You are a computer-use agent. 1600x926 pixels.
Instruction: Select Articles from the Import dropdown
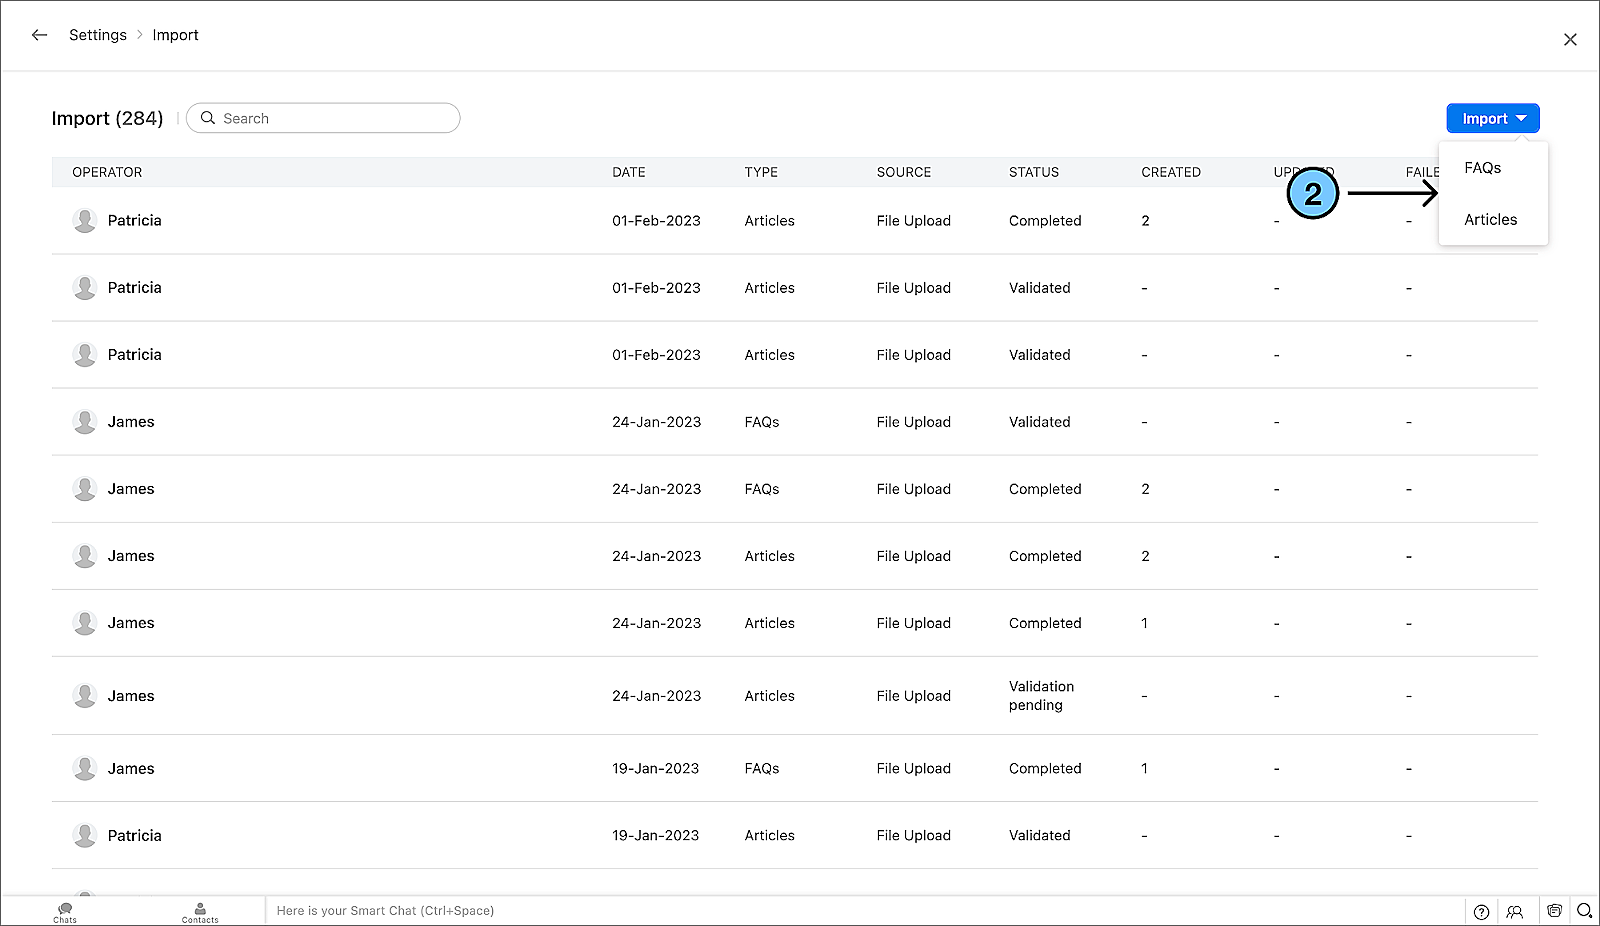coord(1490,220)
